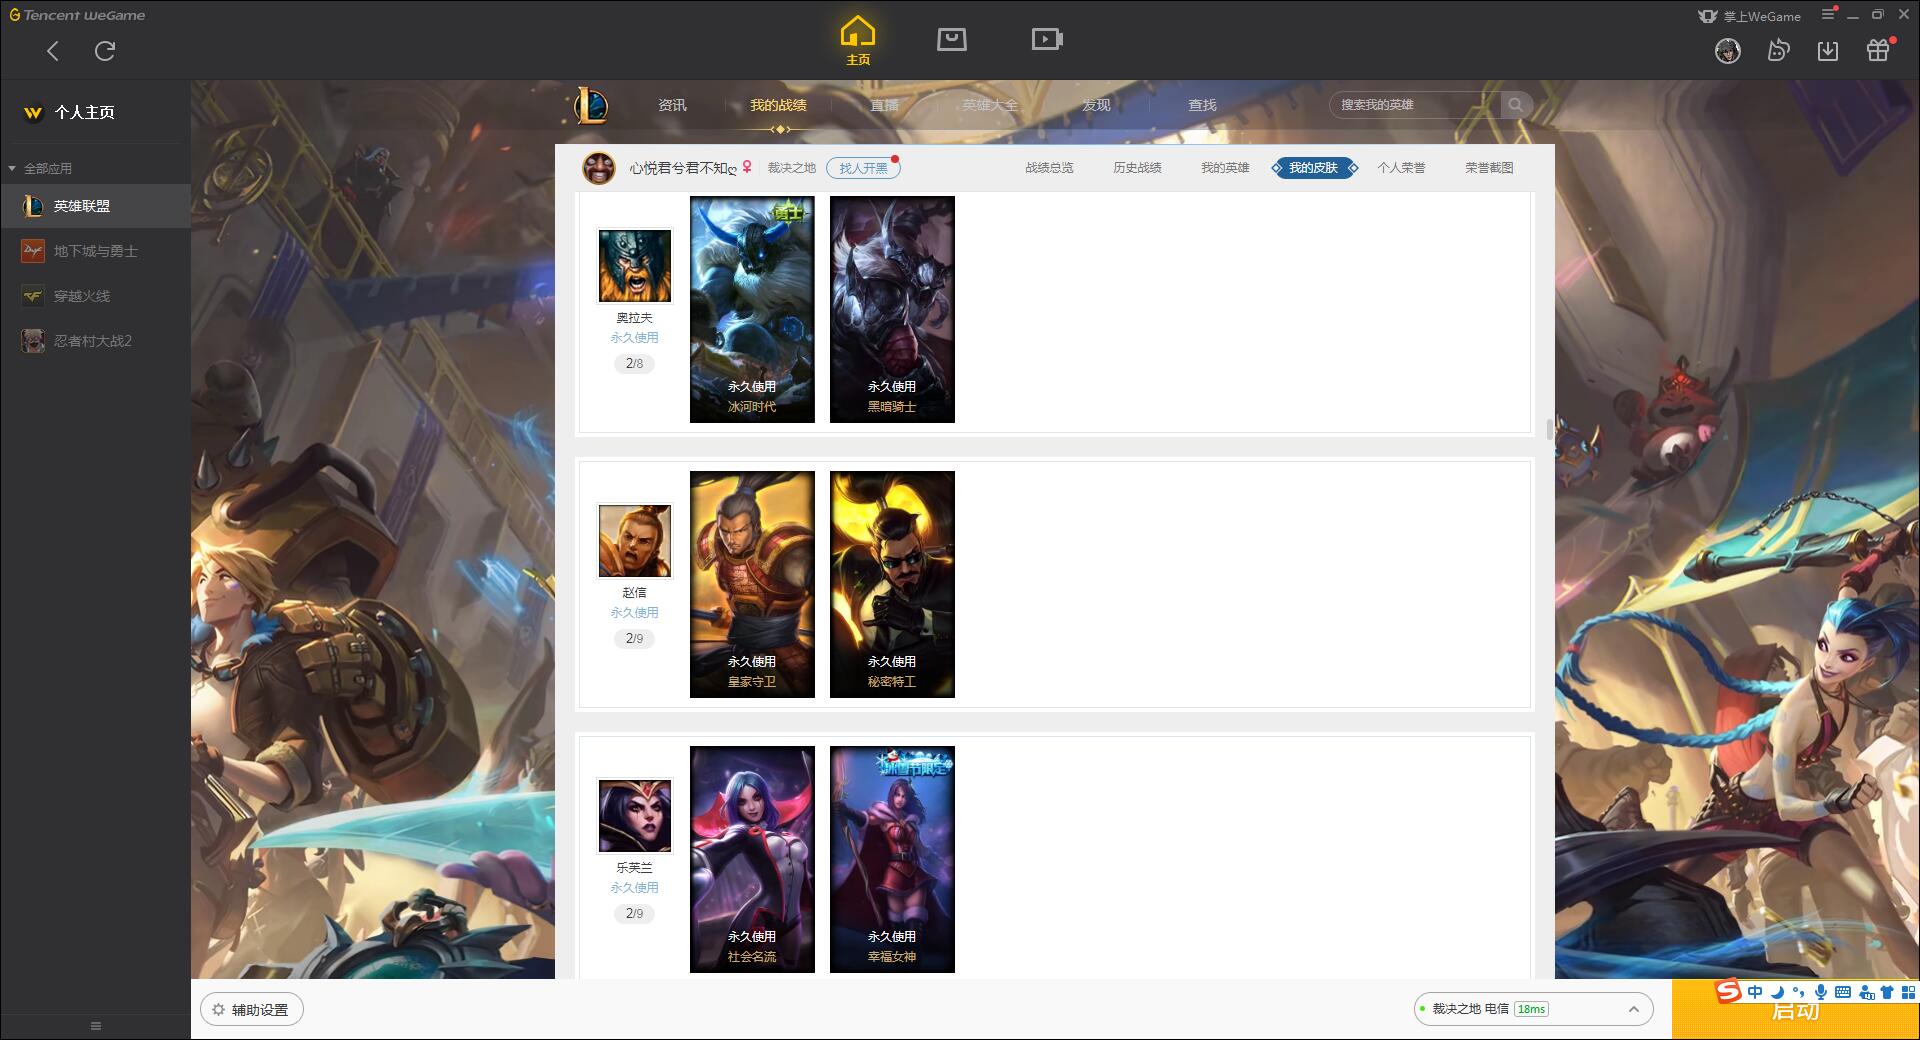Image resolution: width=1920 pixels, height=1040 pixels.
Task: Click the League of Legends logo icon
Action: click(591, 105)
